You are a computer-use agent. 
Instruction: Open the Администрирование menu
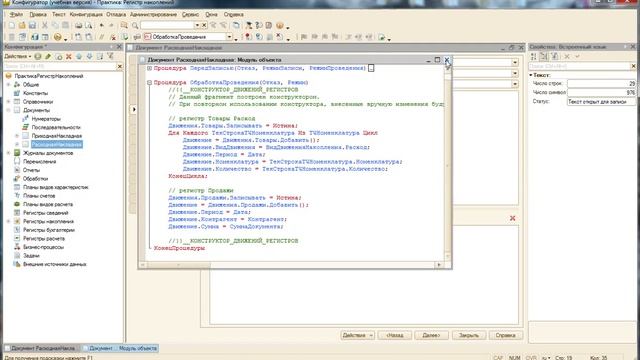click(153, 14)
